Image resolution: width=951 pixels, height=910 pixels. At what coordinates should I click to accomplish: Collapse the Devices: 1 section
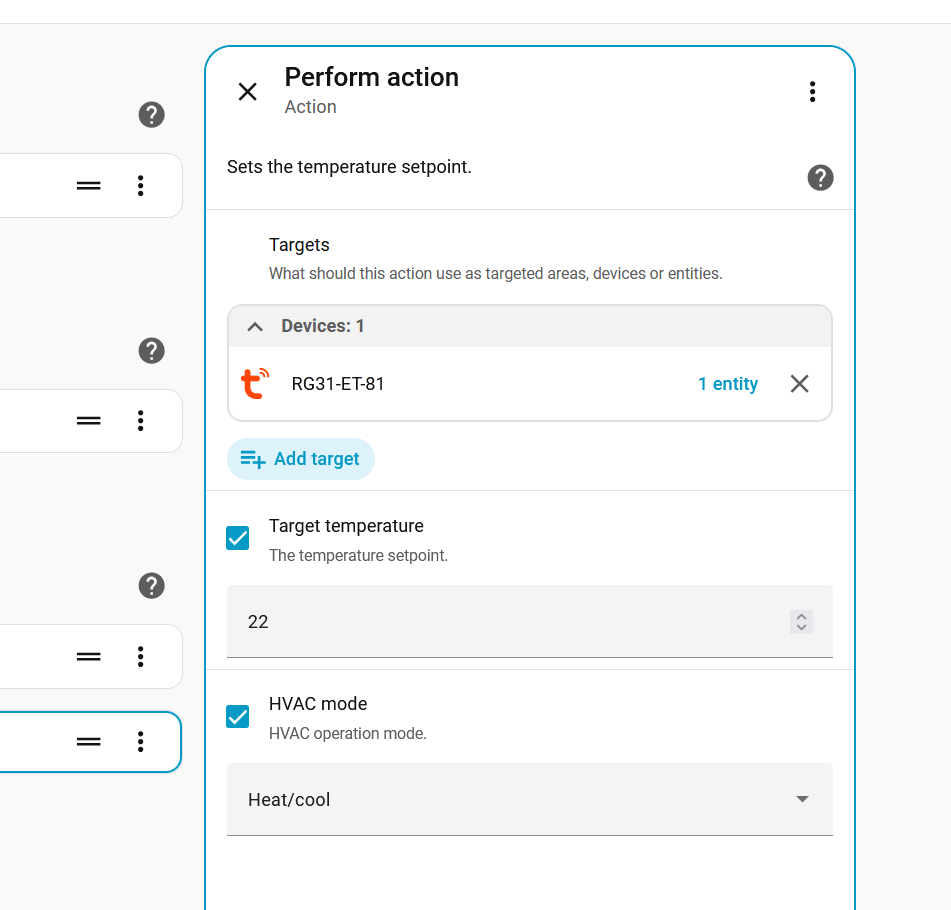(255, 327)
